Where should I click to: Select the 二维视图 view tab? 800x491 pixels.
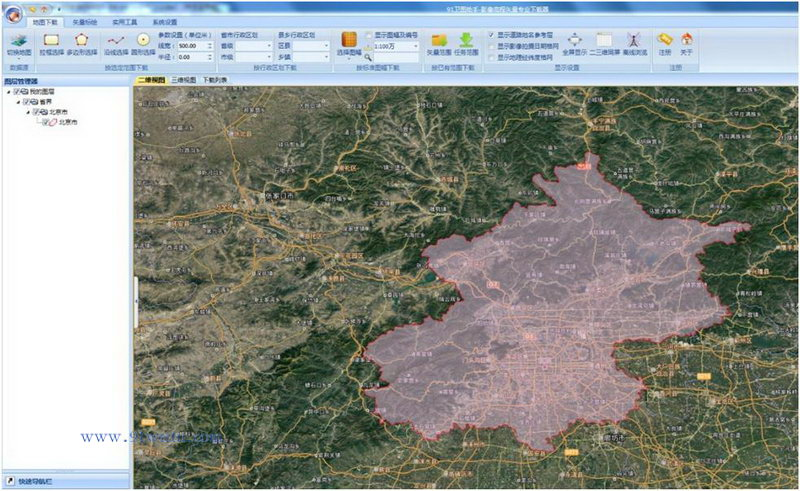(x=152, y=80)
